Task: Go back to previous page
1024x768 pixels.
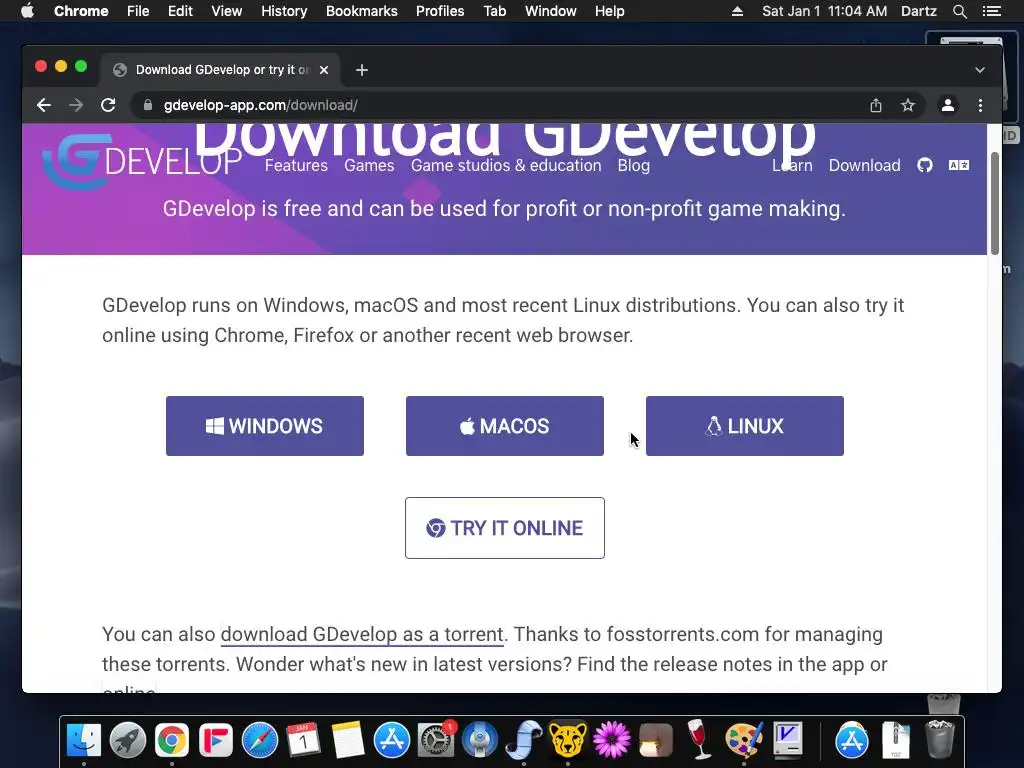Action: [44, 105]
